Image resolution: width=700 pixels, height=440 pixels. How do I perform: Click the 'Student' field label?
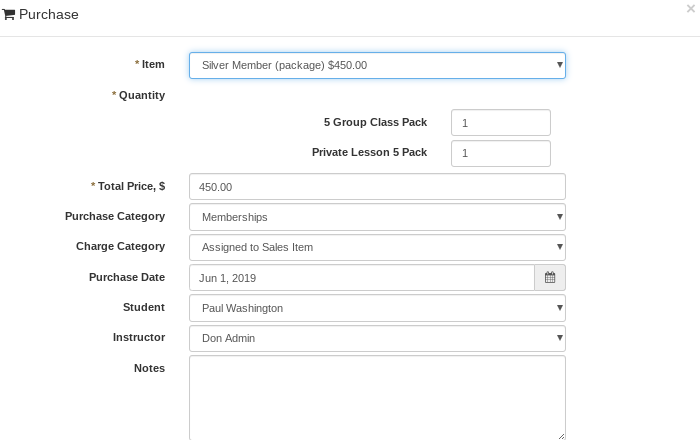tap(143, 307)
